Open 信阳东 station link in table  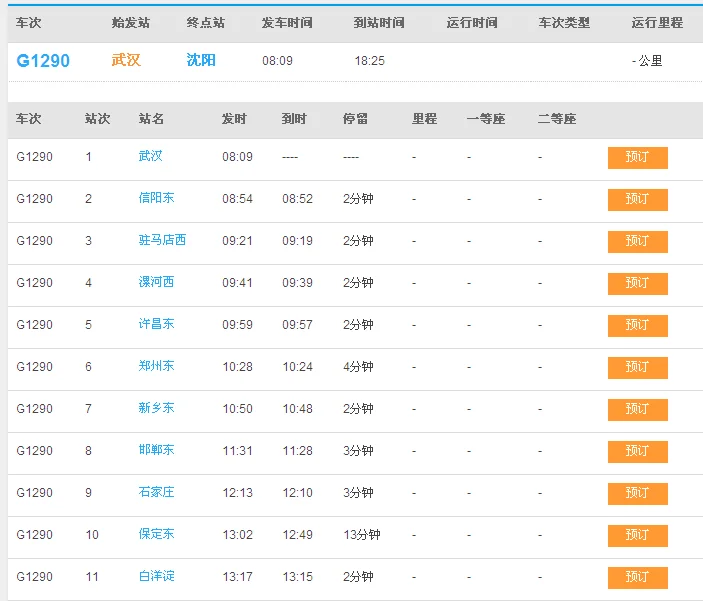click(156, 198)
